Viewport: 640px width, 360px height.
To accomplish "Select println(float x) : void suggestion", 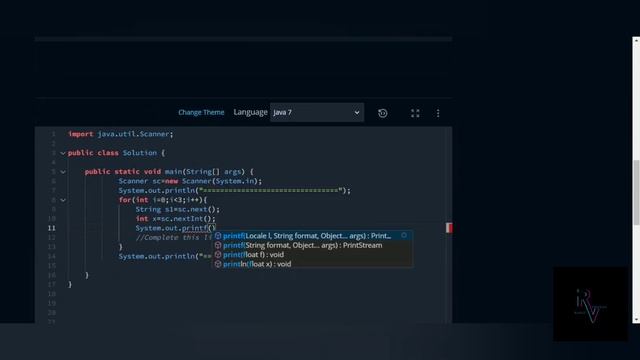I will (x=312, y=264).
